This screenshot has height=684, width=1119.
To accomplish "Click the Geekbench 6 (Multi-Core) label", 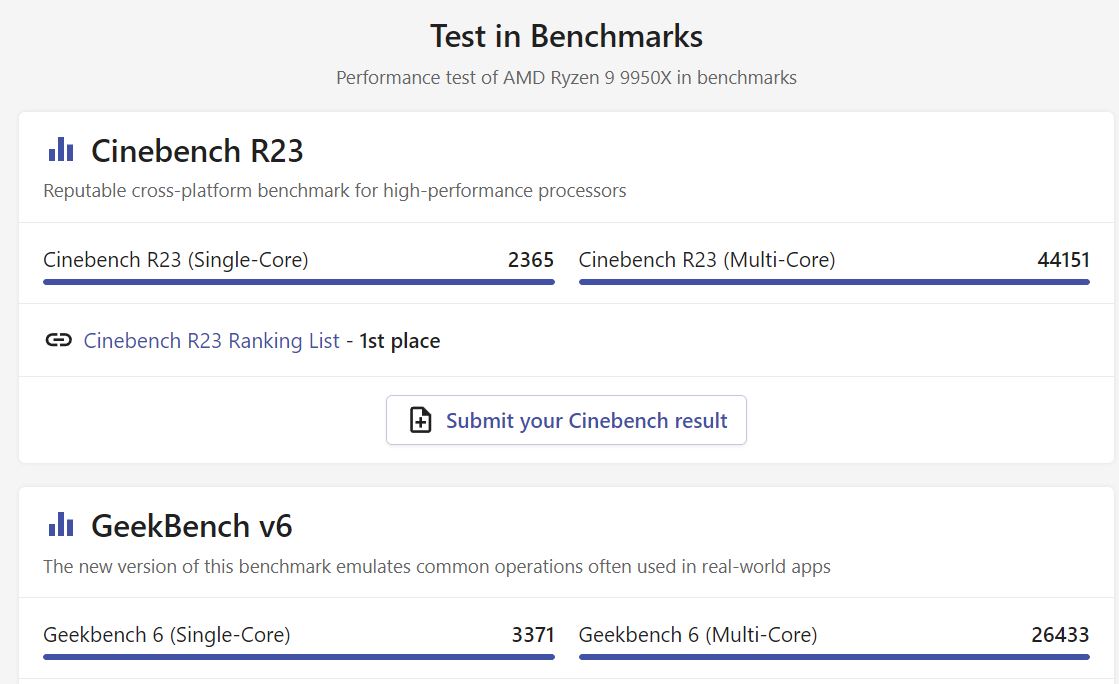I will point(698,635).
